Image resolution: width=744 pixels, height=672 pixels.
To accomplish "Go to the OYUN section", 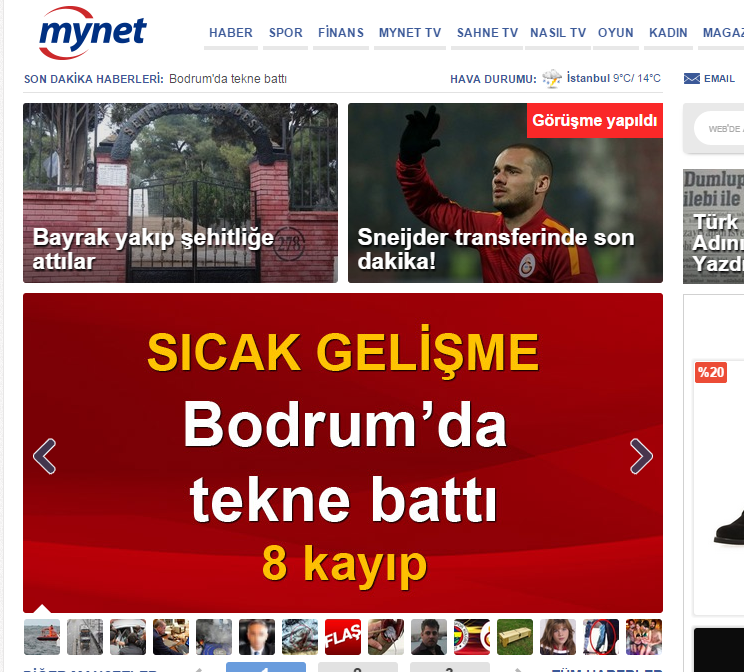I will [615, 33].
